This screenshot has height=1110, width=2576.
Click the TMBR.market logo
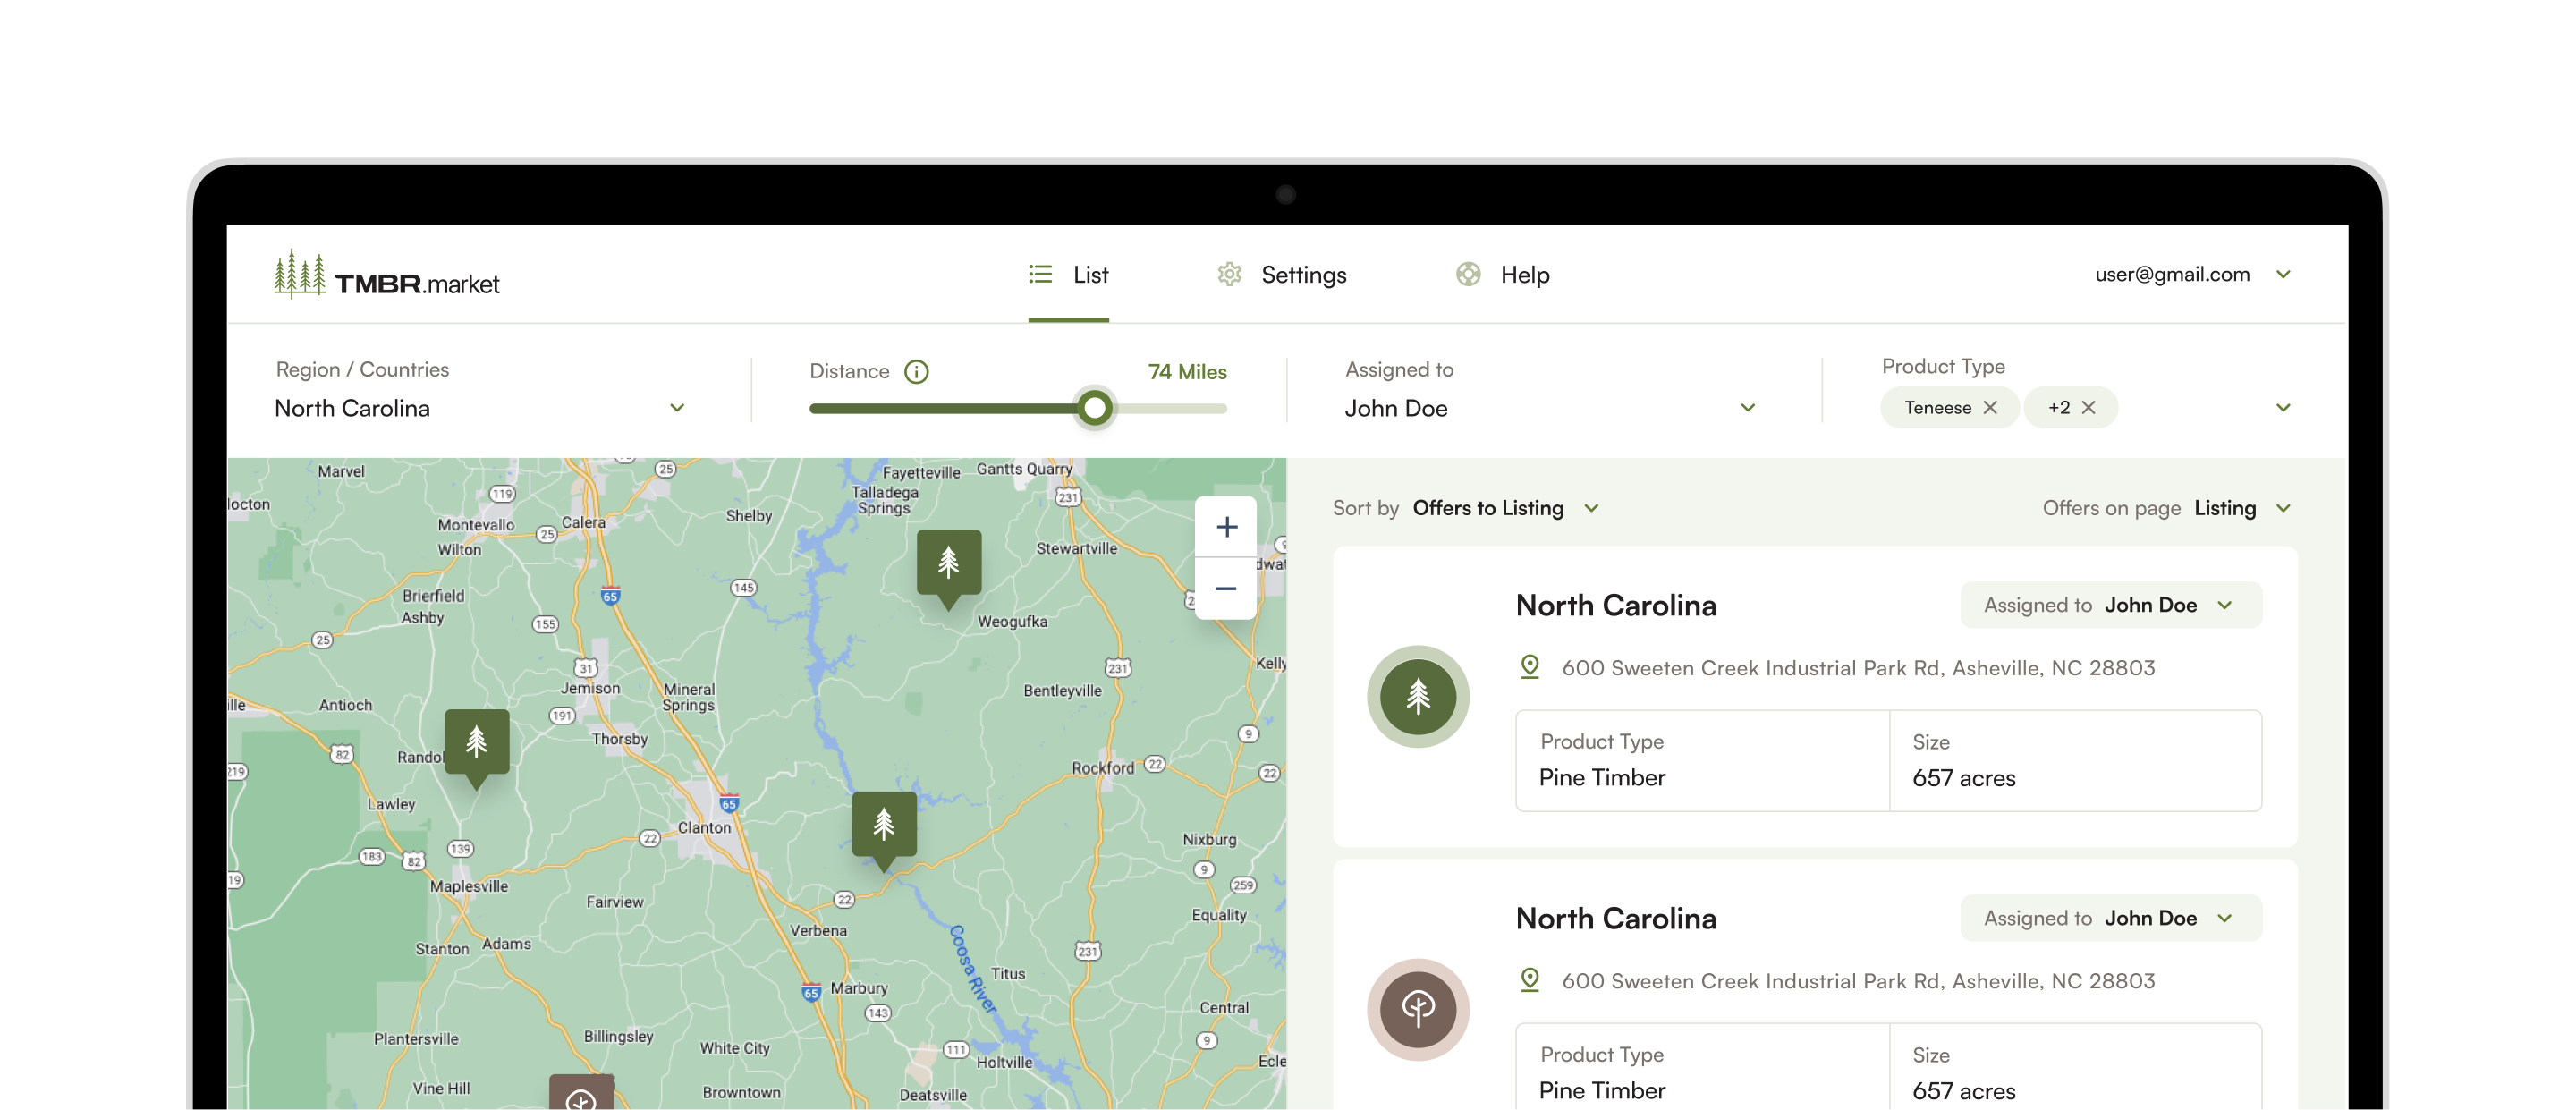[387, 275]
